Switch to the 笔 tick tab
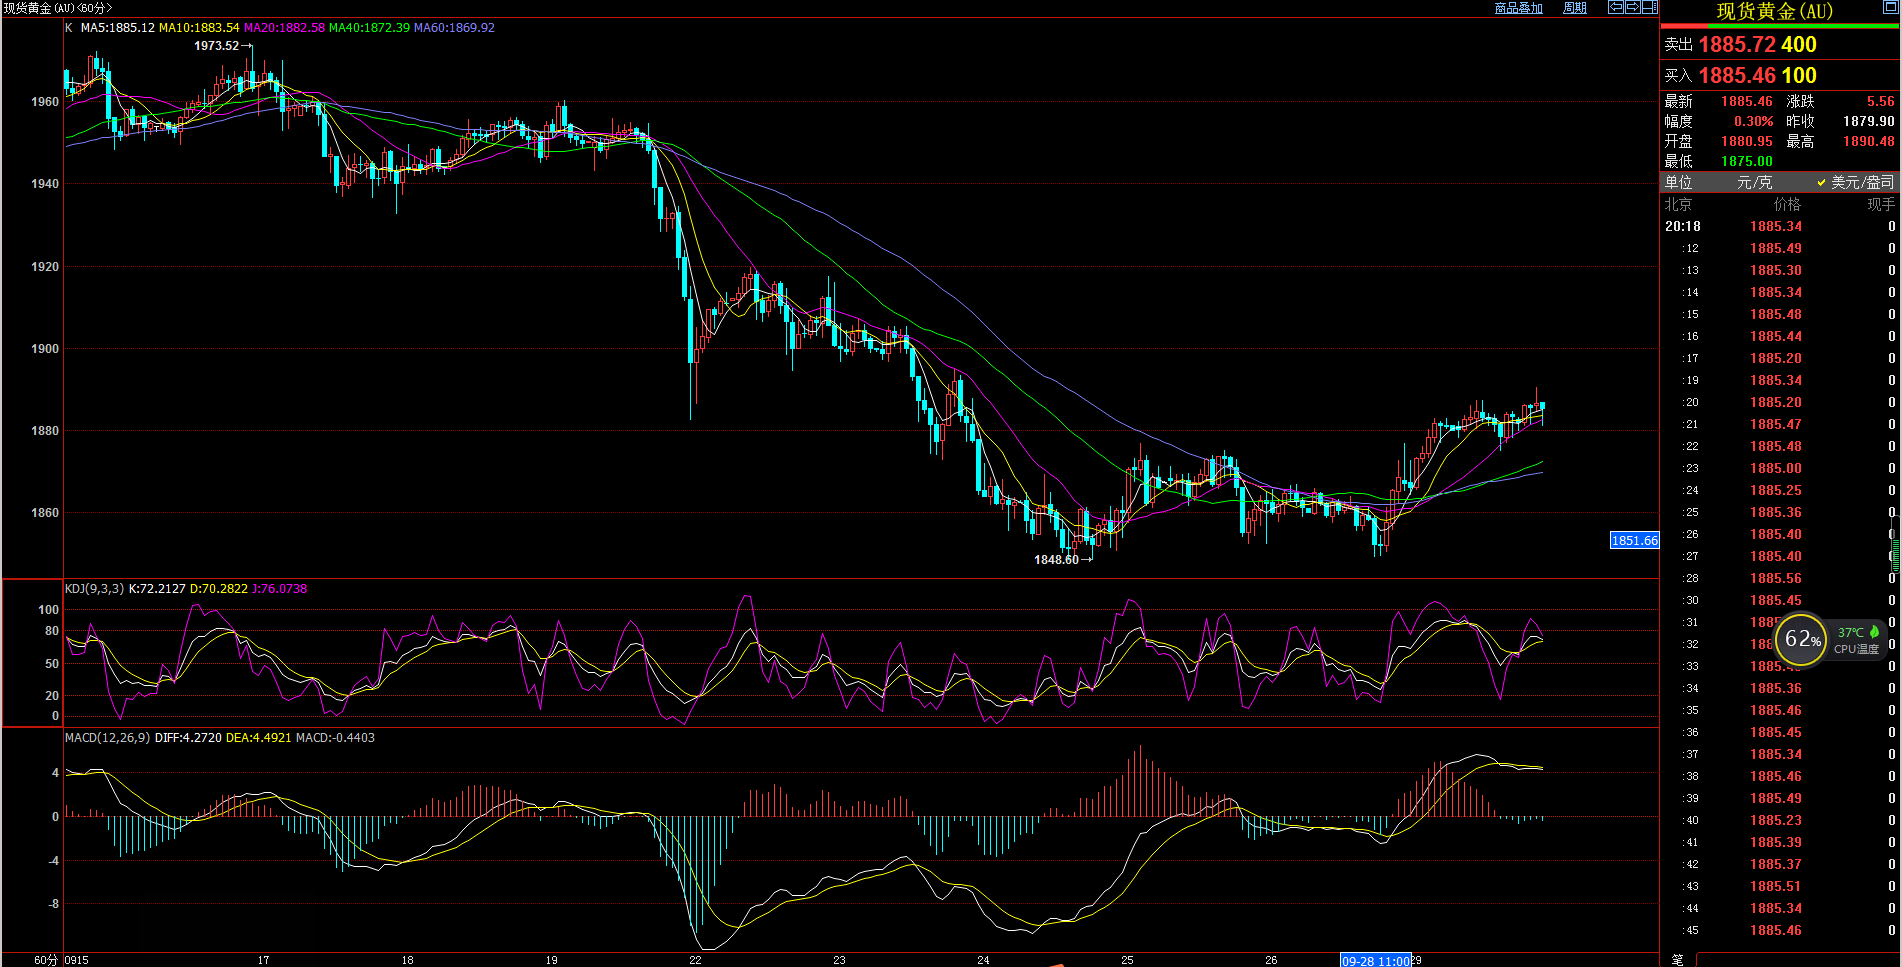 (1678, 959)
